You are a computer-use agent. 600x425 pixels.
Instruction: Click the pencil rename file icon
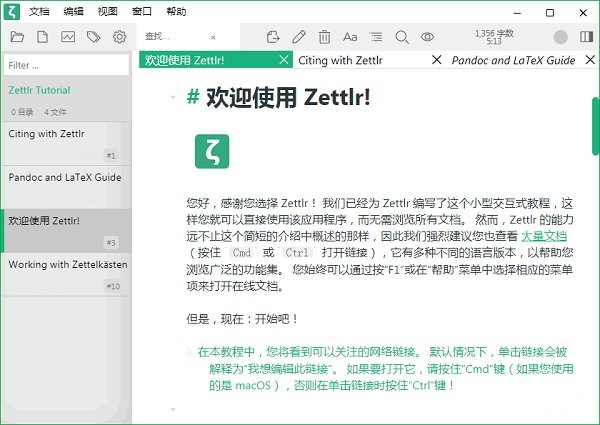pos(299,37)
